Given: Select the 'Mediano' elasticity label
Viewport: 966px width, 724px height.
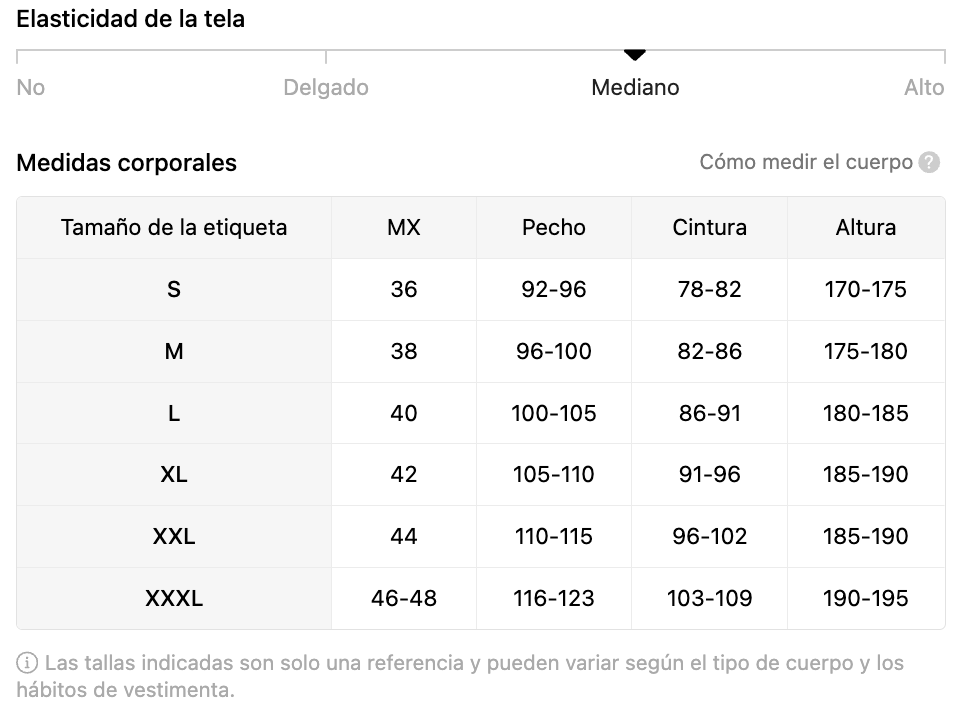Looking at the screenshot, I should pos(635,87).
